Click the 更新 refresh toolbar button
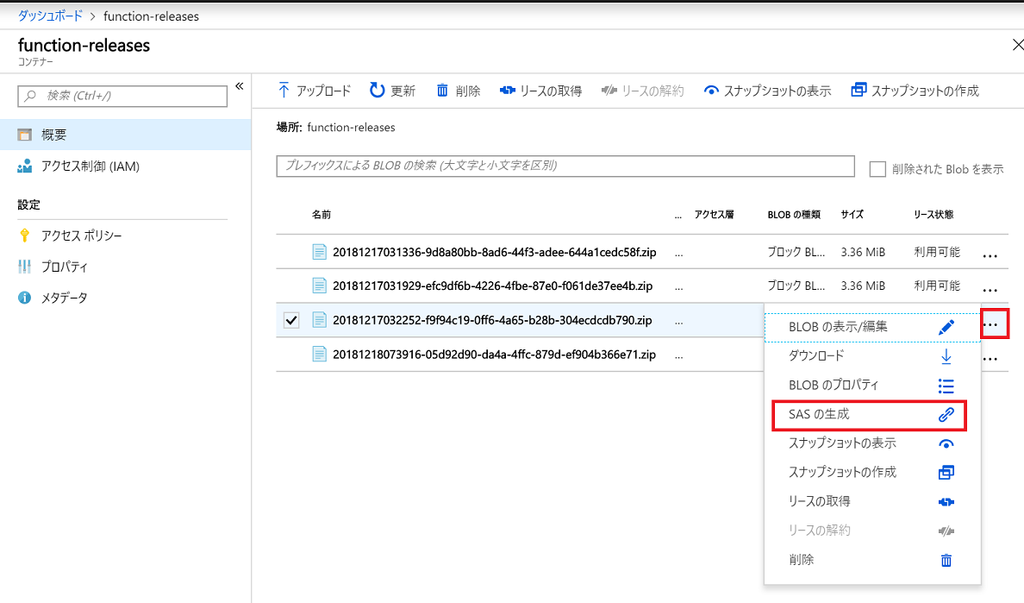The height and width of the screenshot is (603, 1024). tap(392, 91)
